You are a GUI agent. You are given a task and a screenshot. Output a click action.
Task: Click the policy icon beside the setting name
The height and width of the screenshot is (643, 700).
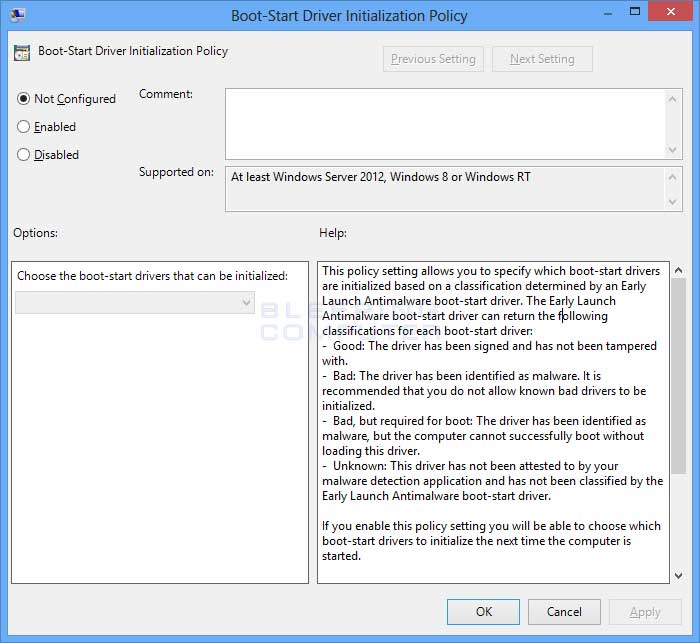[22, 52]
